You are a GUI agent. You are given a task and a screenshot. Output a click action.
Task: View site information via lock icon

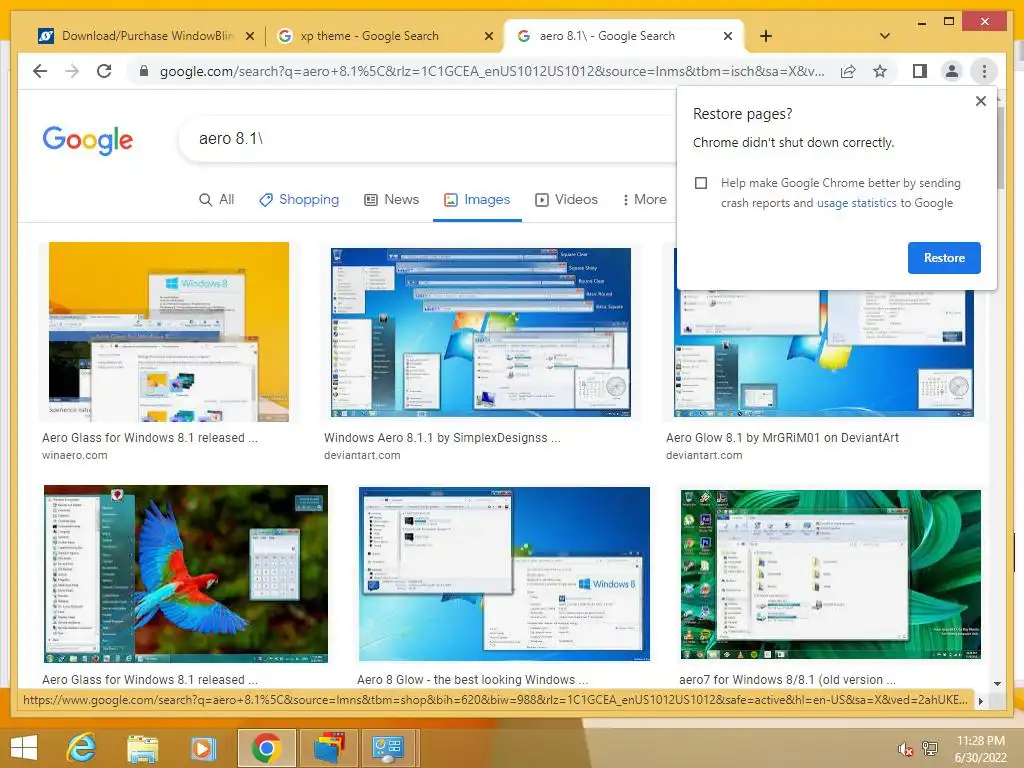tap(144, 71)
